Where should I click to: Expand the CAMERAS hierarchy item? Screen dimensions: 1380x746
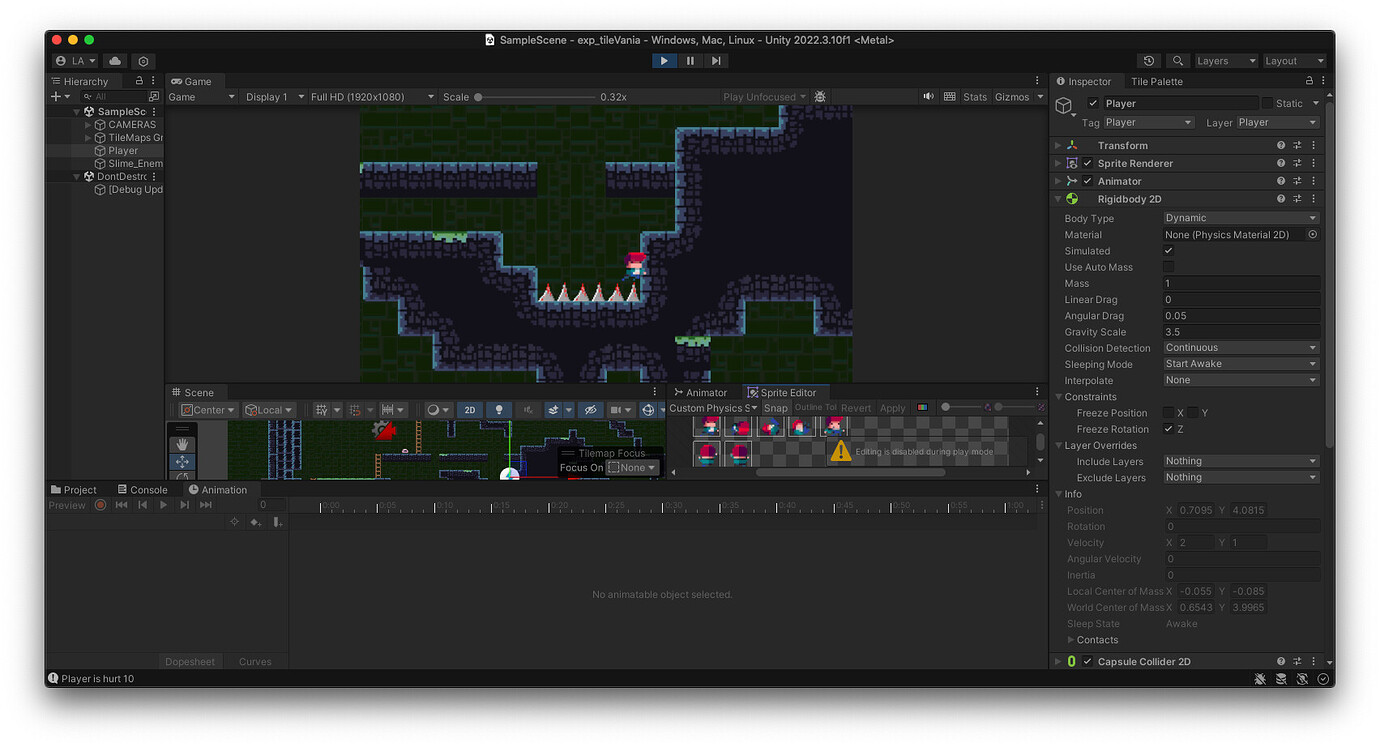(88, 125)
